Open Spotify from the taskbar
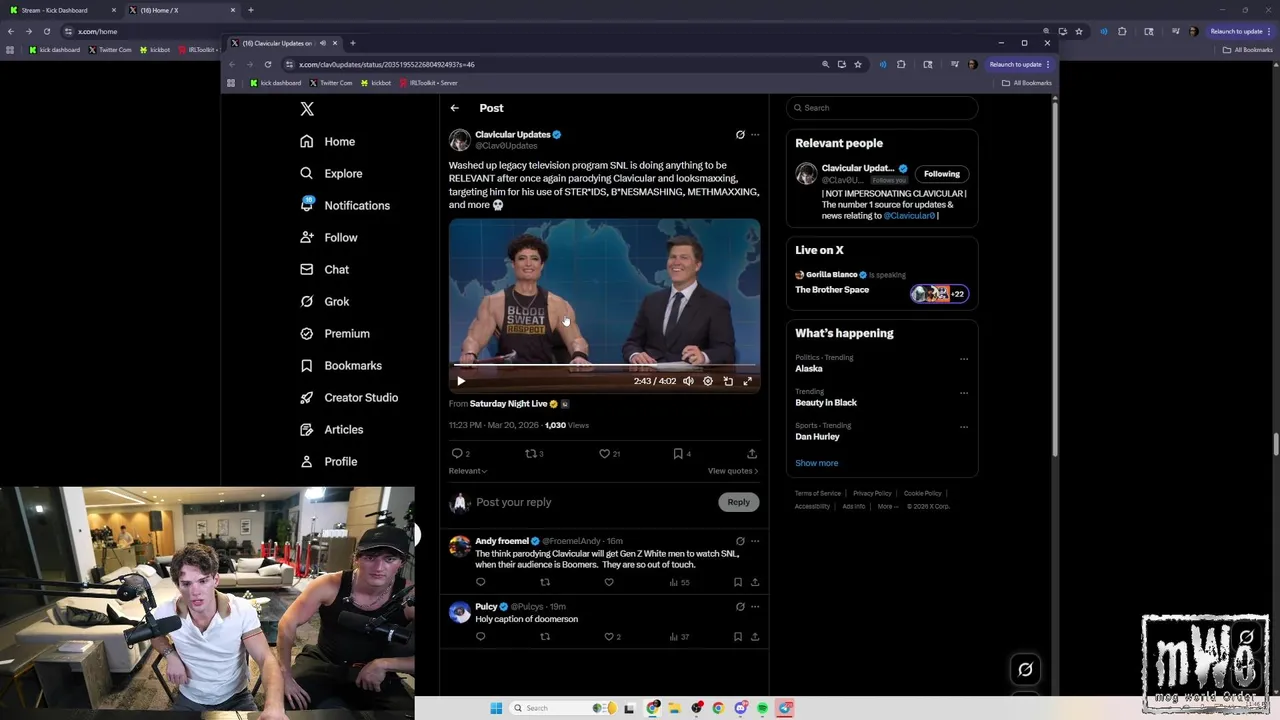 (762, 708)
